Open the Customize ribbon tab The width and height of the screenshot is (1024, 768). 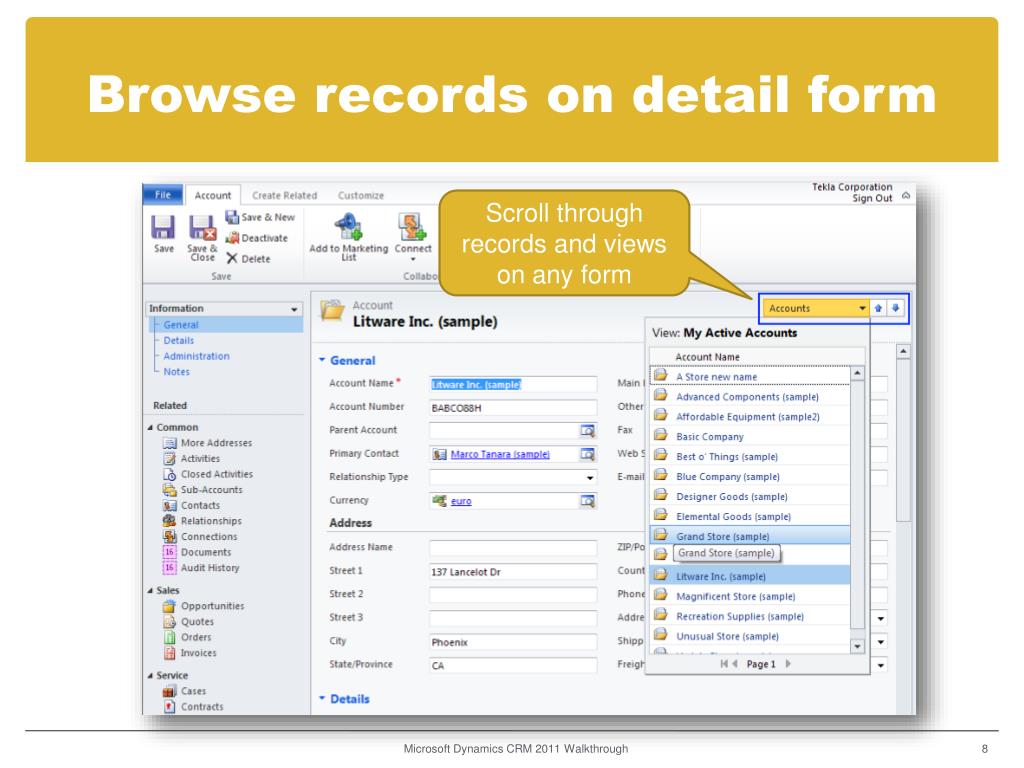(360, 195)
